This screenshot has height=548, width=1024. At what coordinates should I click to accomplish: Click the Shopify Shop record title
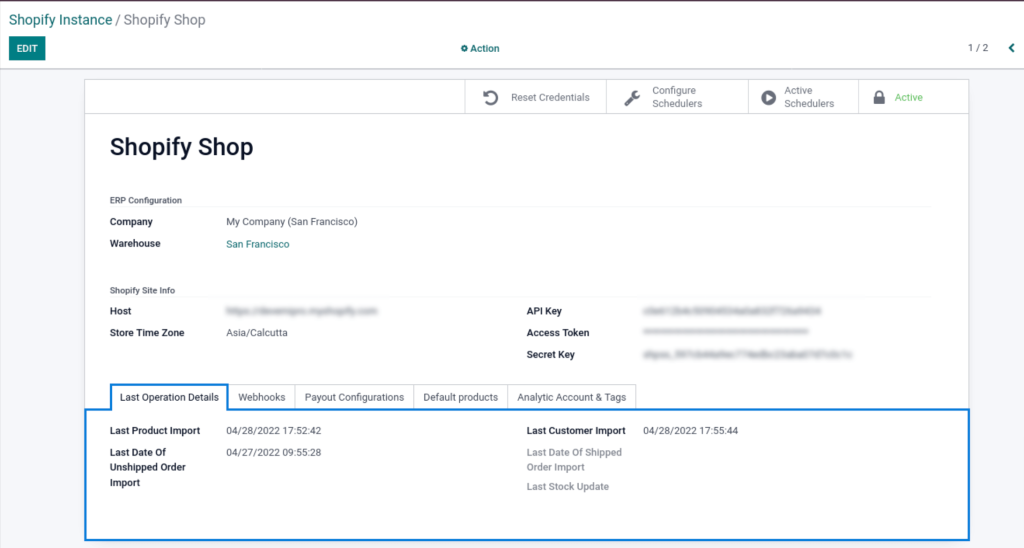[x=182, y=147]
